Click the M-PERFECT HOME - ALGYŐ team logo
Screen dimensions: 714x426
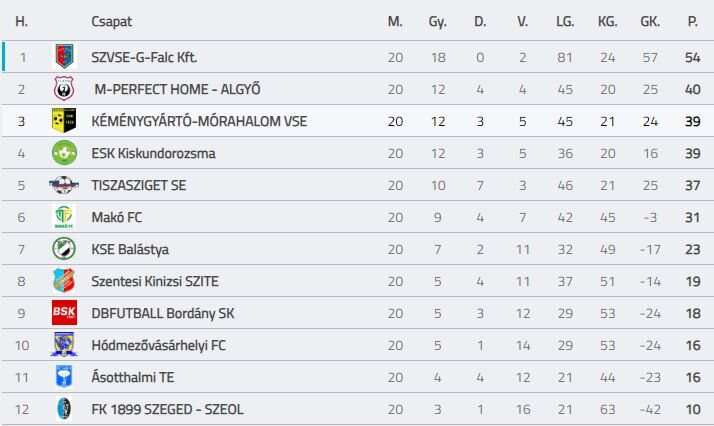[x=64, y=89]
